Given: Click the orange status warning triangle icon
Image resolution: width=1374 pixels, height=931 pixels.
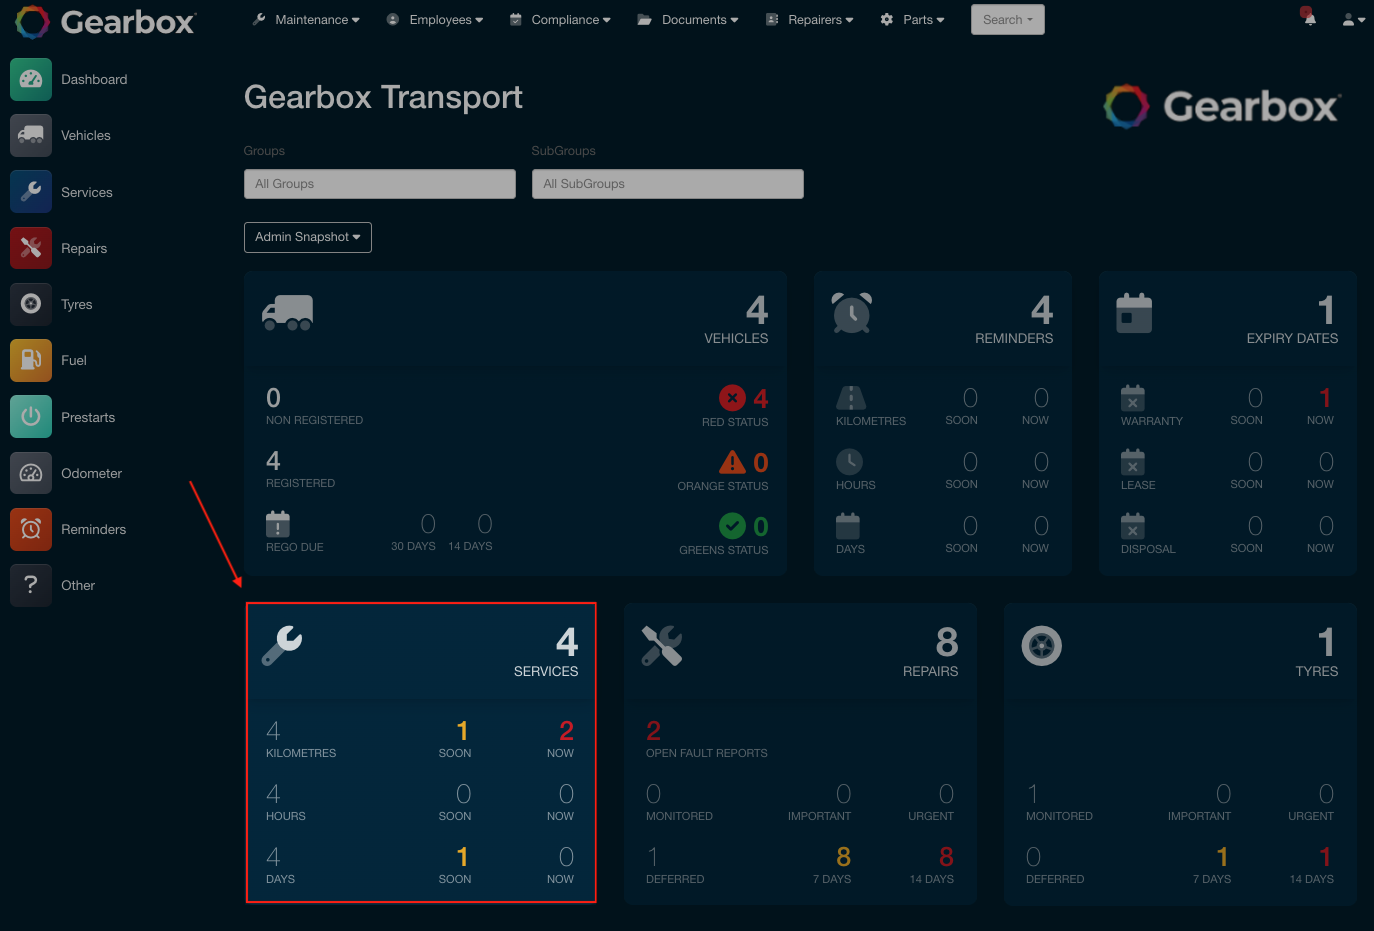Looking at the screenshot, I should tap(733, 462).
